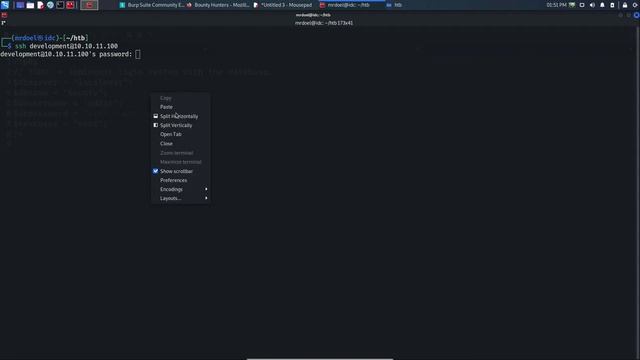Click the red launcher icon in panel
This screenshot has height=360, width=640.
(70, 5)
